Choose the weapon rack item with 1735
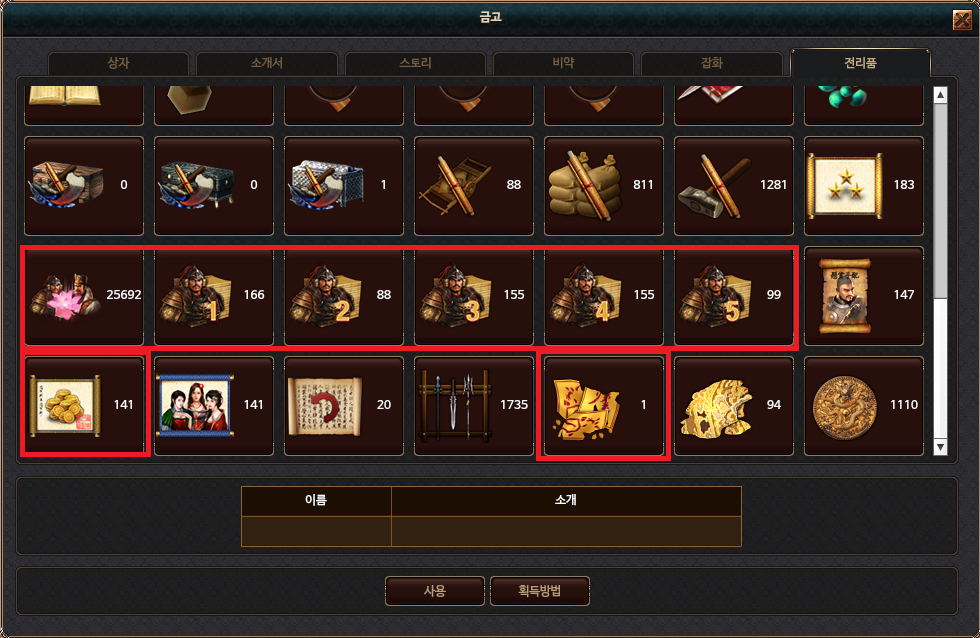This screenshot has height=638, width=980. coord(474,406)
